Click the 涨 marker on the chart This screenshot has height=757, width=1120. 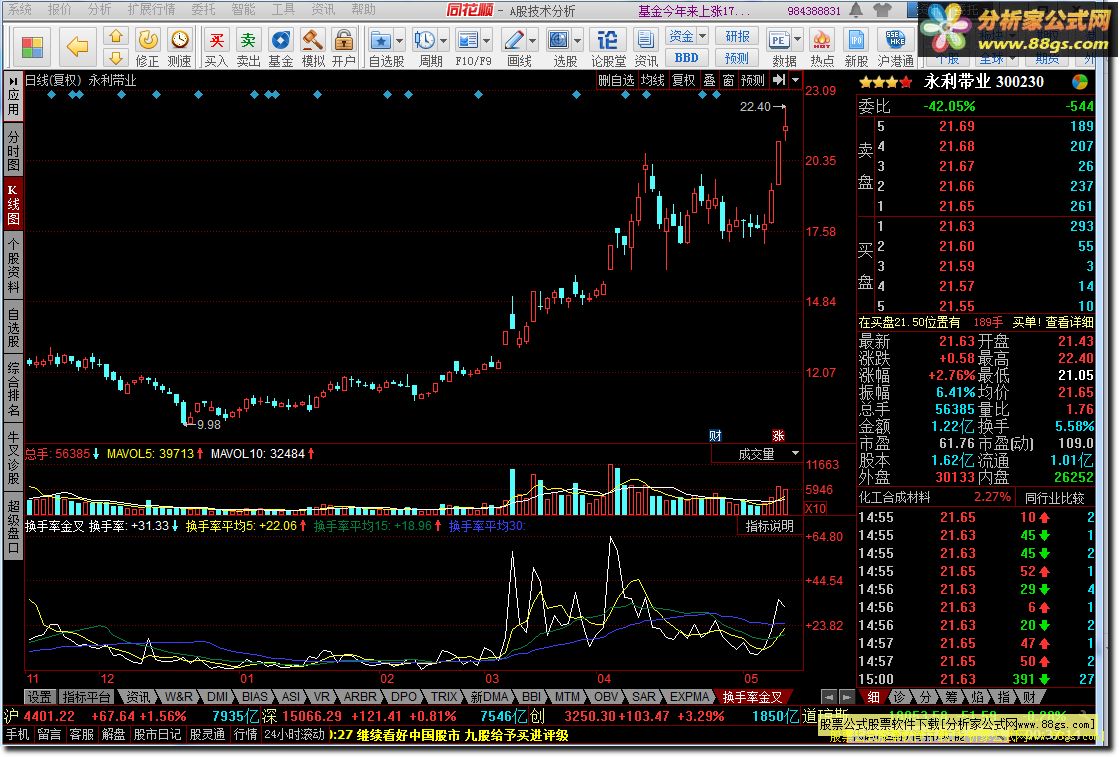click(x=779, y=436)
